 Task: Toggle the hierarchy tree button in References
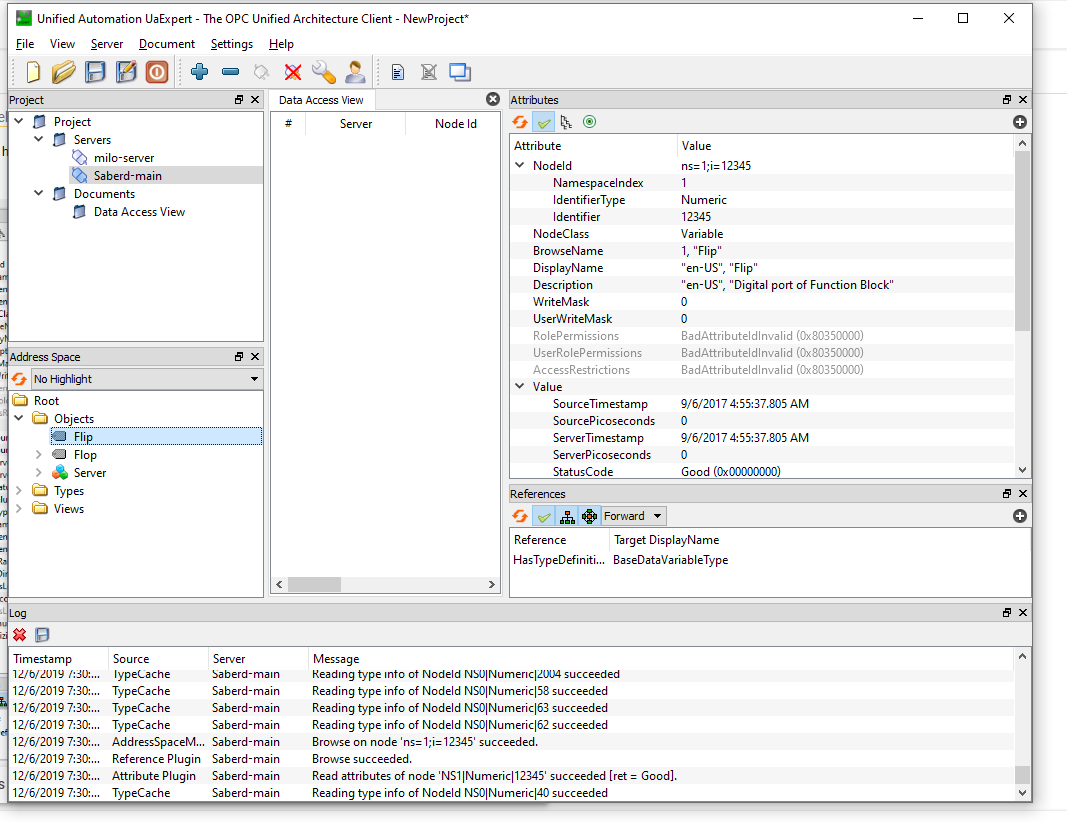(567, 516)
